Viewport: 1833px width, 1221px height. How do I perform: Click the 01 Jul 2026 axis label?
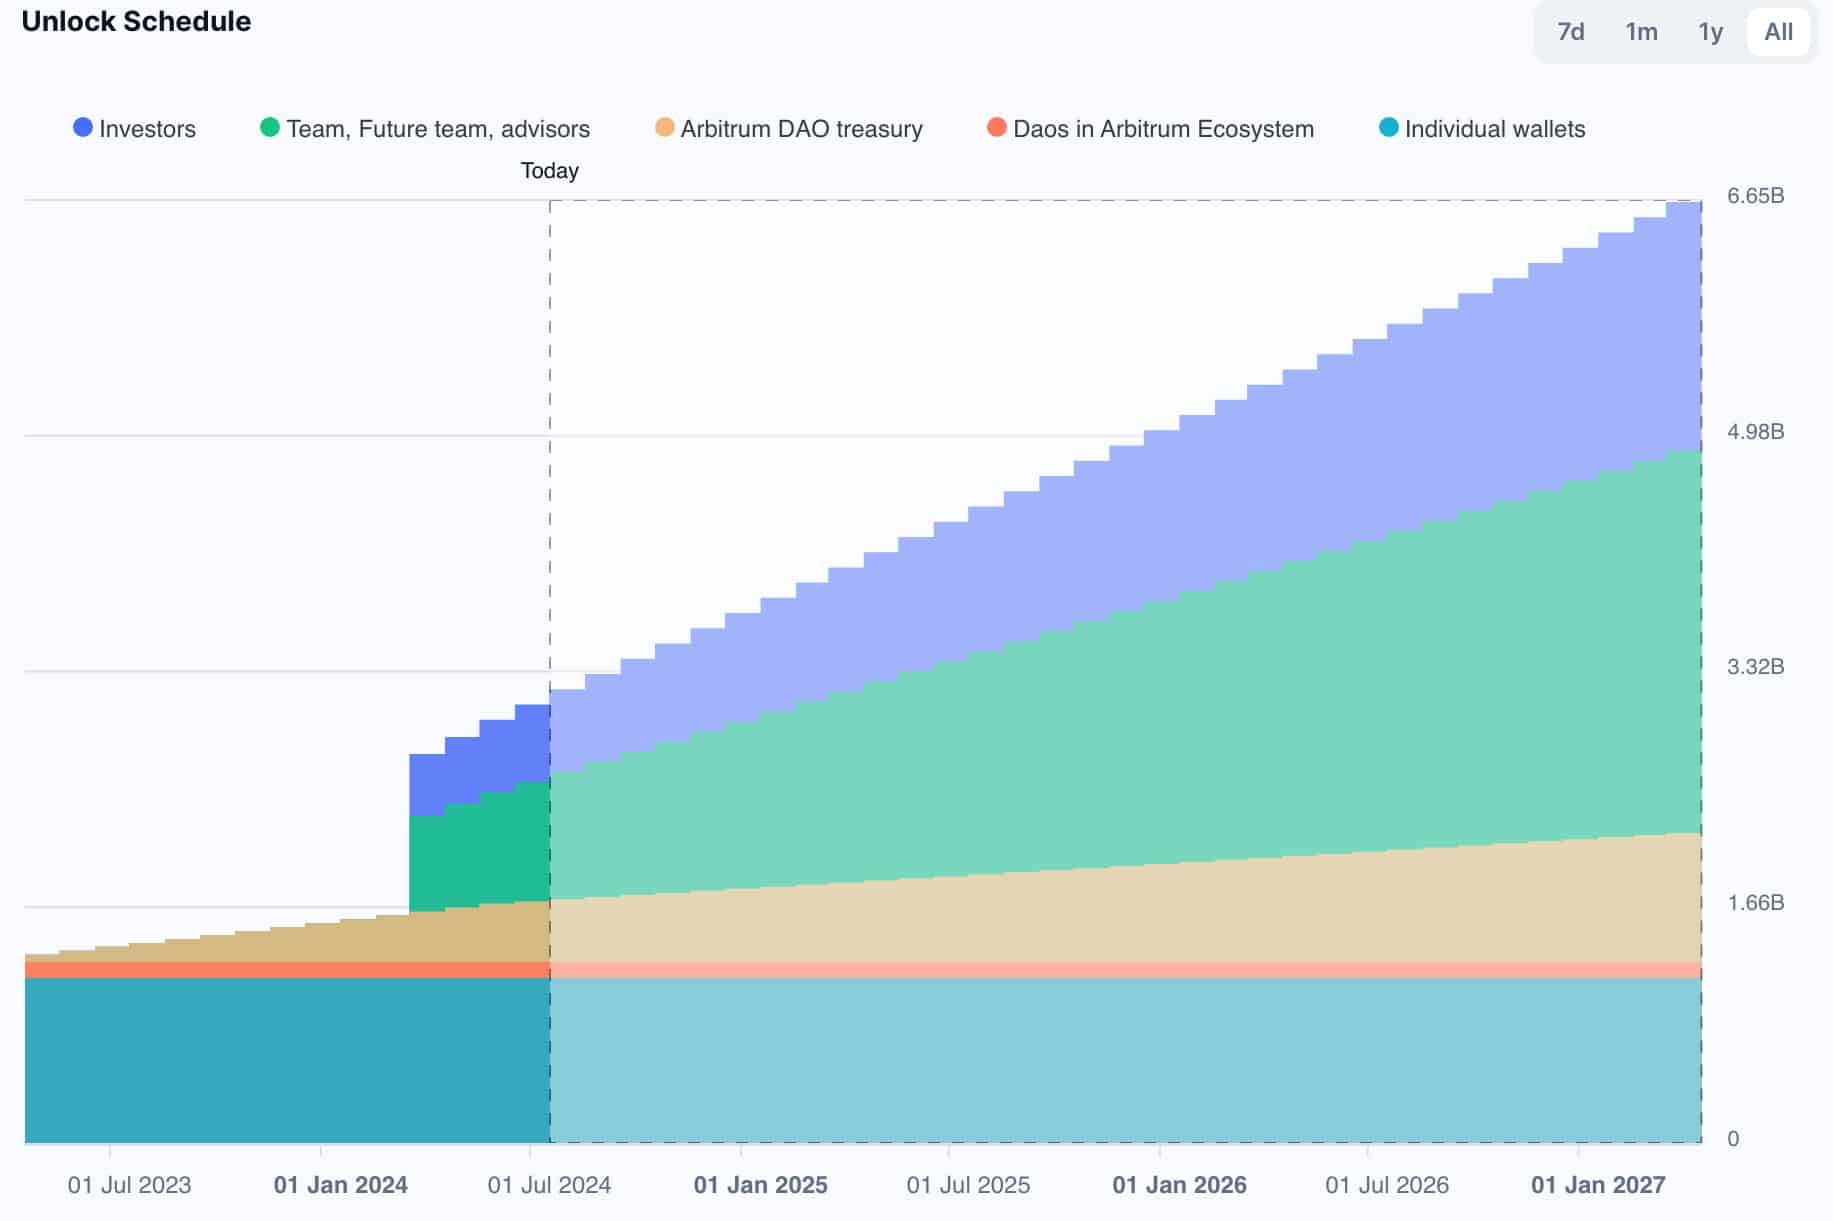click(x=1387, y=1185)
